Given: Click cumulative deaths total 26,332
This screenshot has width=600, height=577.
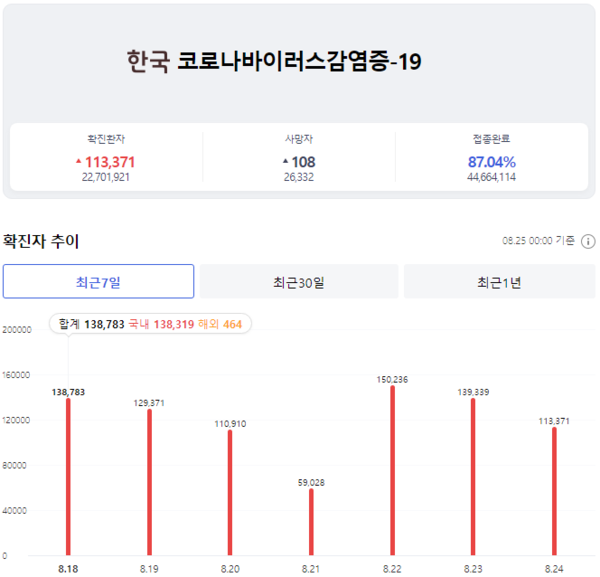Looking at the screenshot, I should coord(299,177).
